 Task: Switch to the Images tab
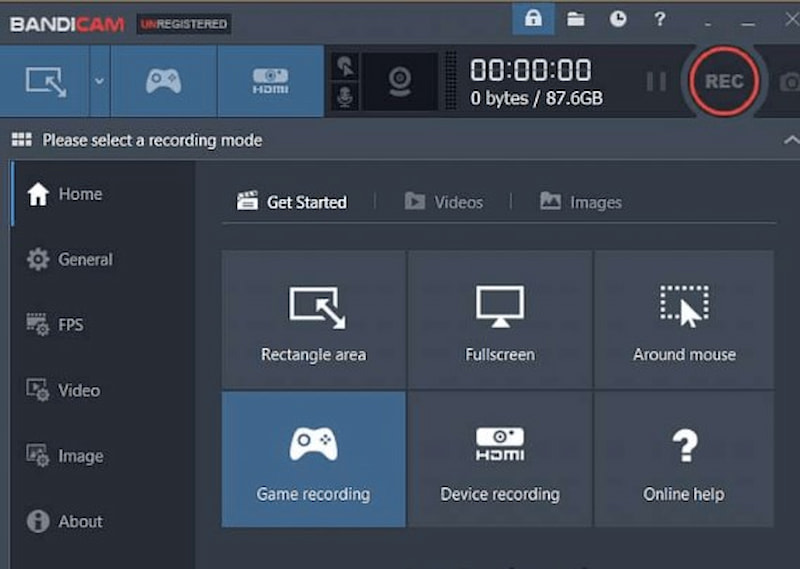[580, 202]
